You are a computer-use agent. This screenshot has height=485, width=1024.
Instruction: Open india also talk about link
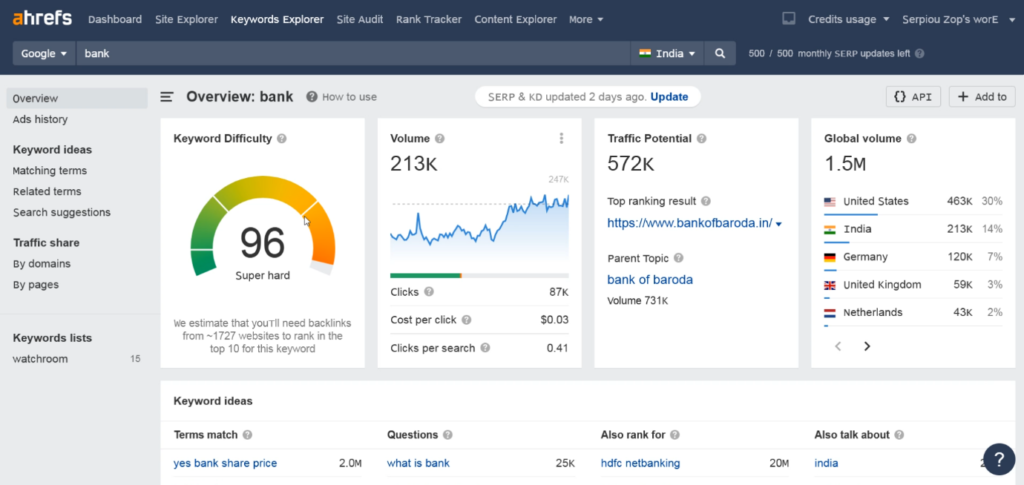(x=826, y=463)
